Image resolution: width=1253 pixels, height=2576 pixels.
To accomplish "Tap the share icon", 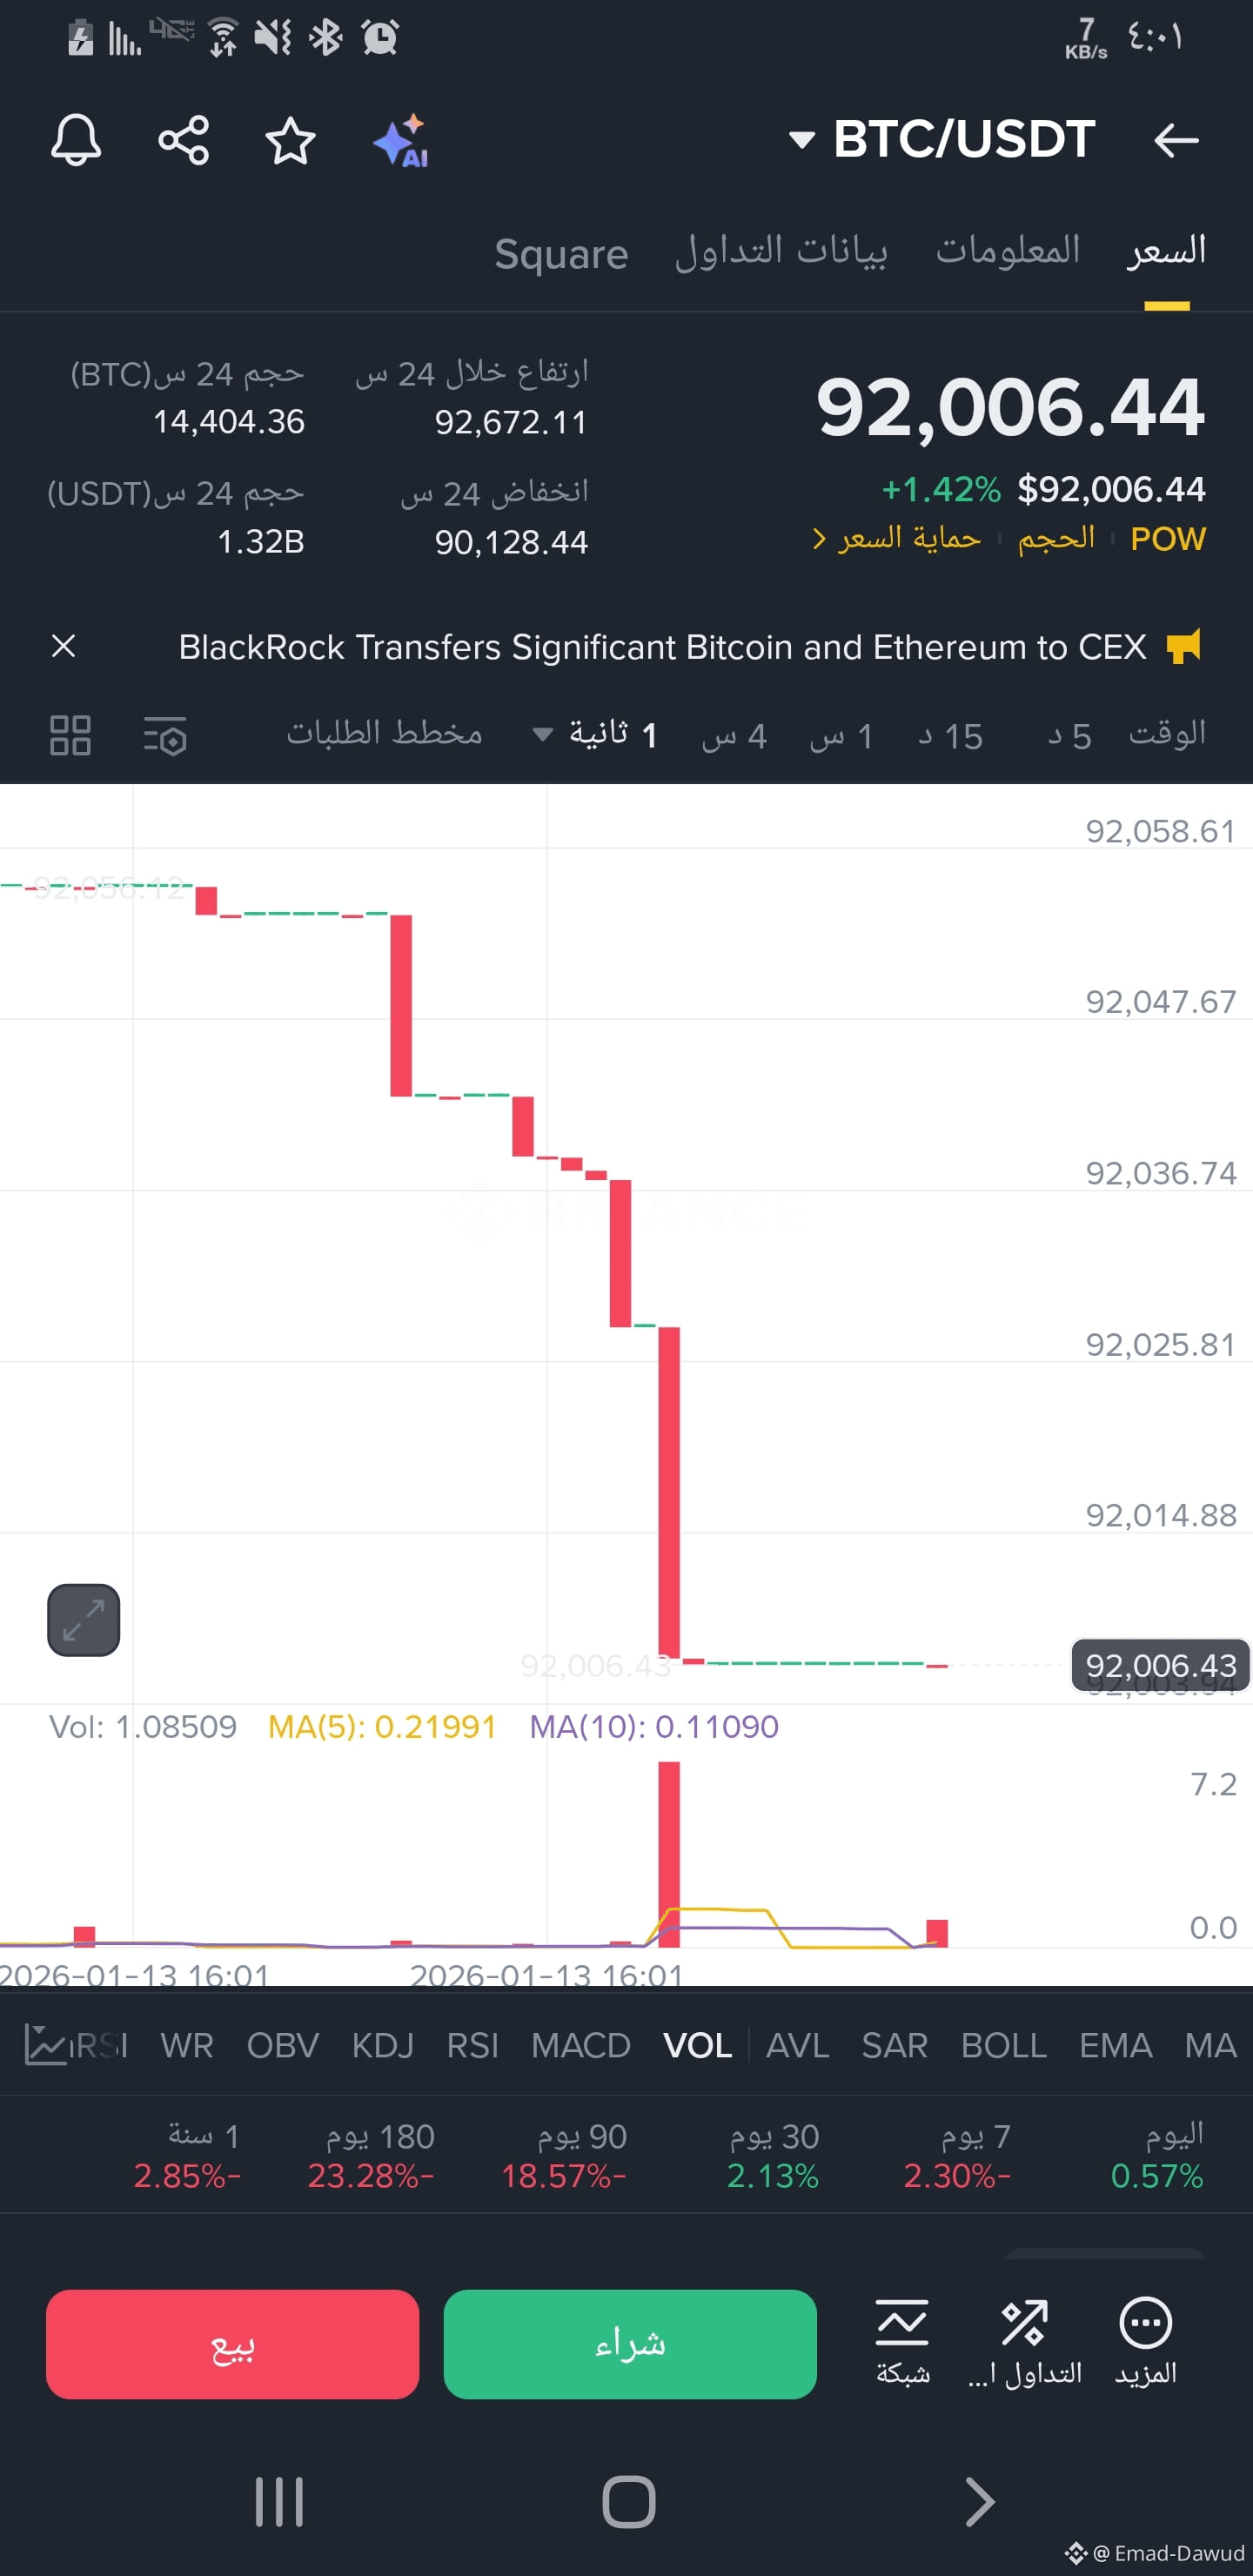I will [184, 140].
